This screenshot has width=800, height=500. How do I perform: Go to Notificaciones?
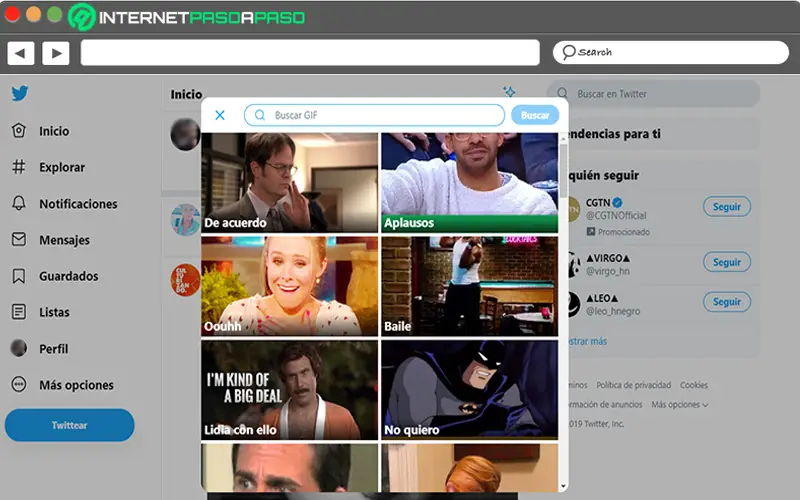(78, 204)
